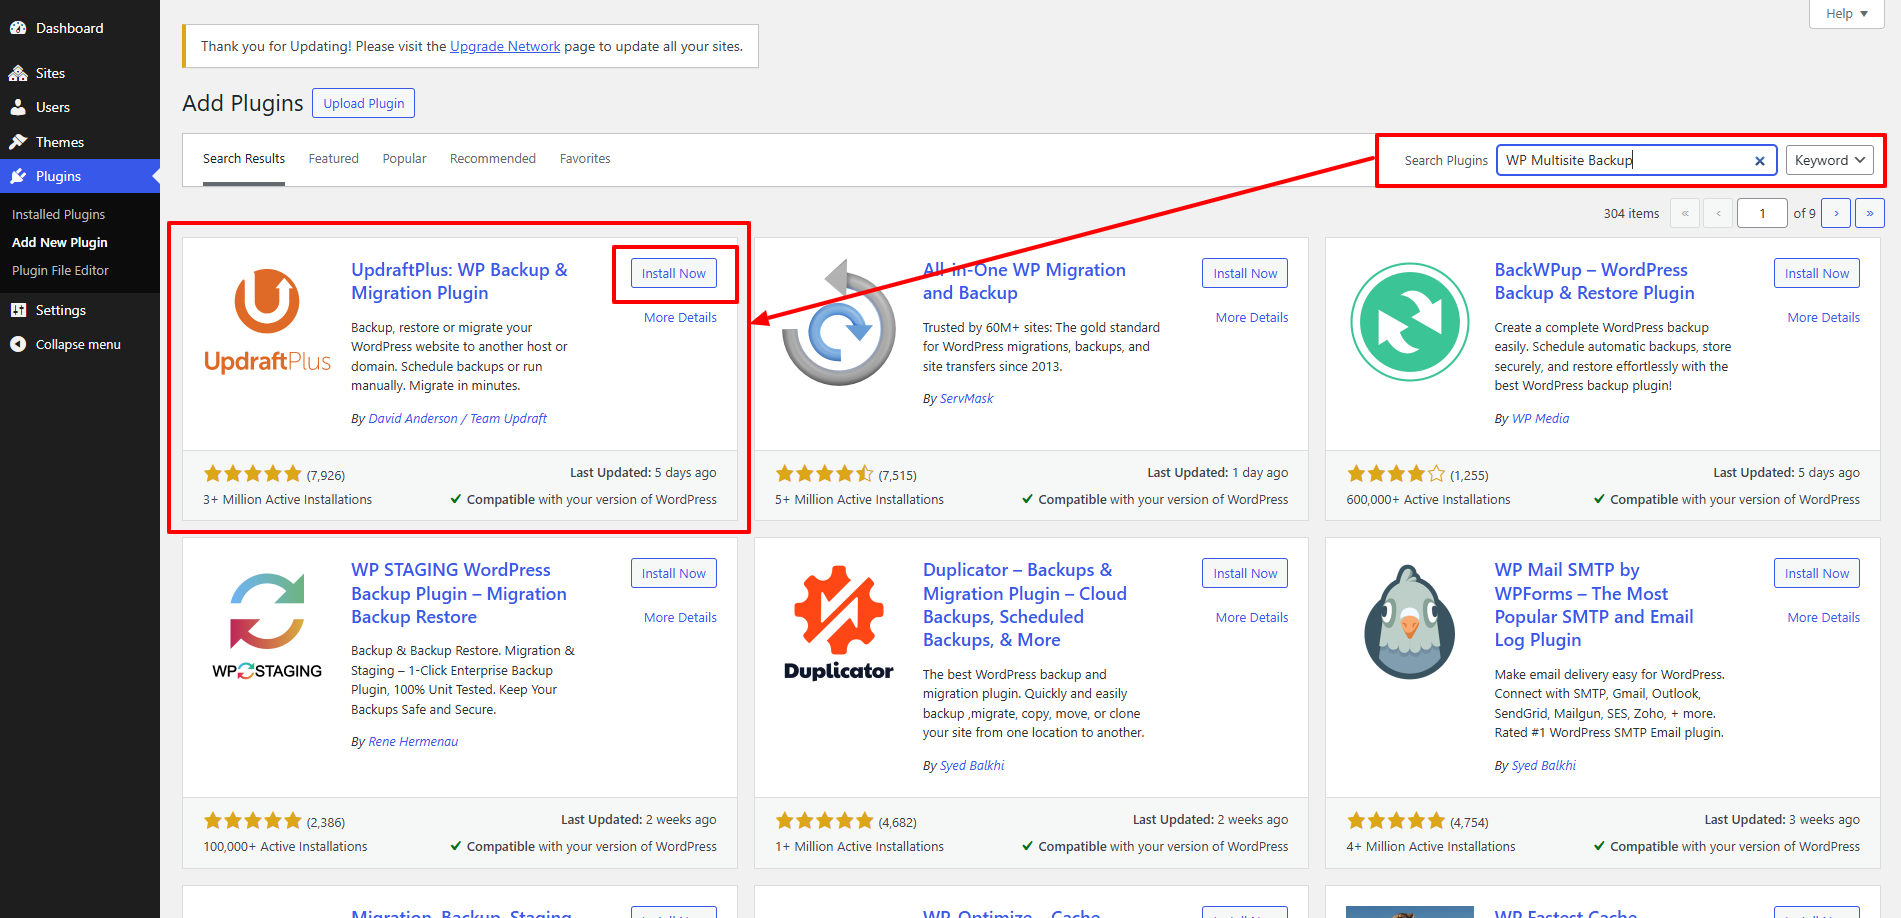The height and width of the screenshot is (918, 1901).
Task: Install the WP Mail SMTP plugin
Action: click(x=1817, y=573)
